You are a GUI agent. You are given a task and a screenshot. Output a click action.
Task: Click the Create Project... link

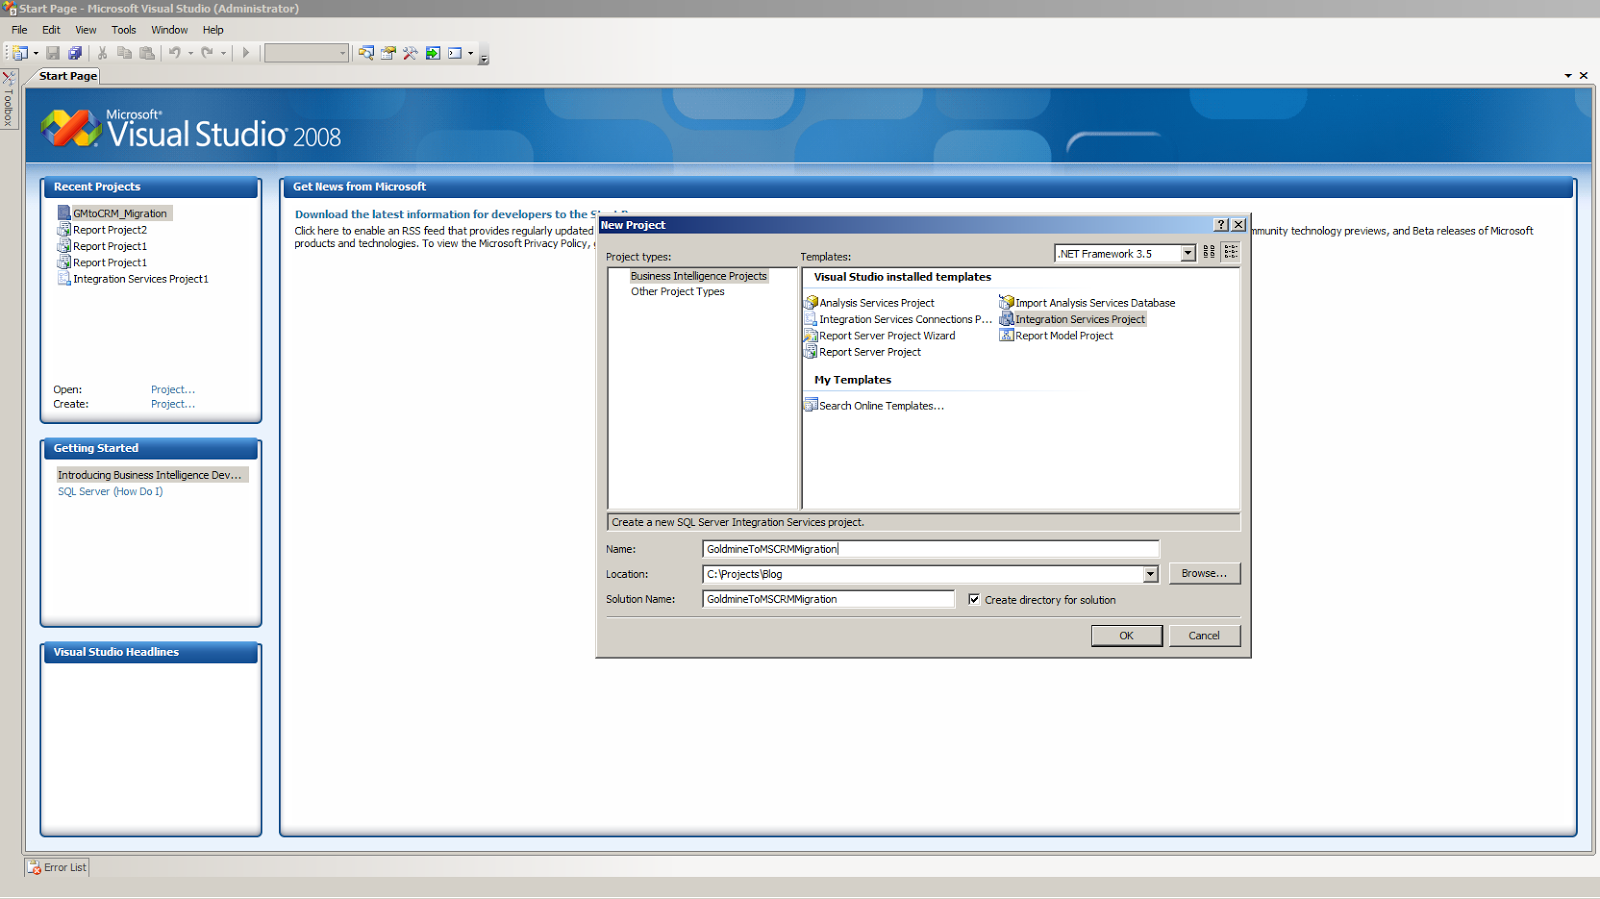point(173,404)
